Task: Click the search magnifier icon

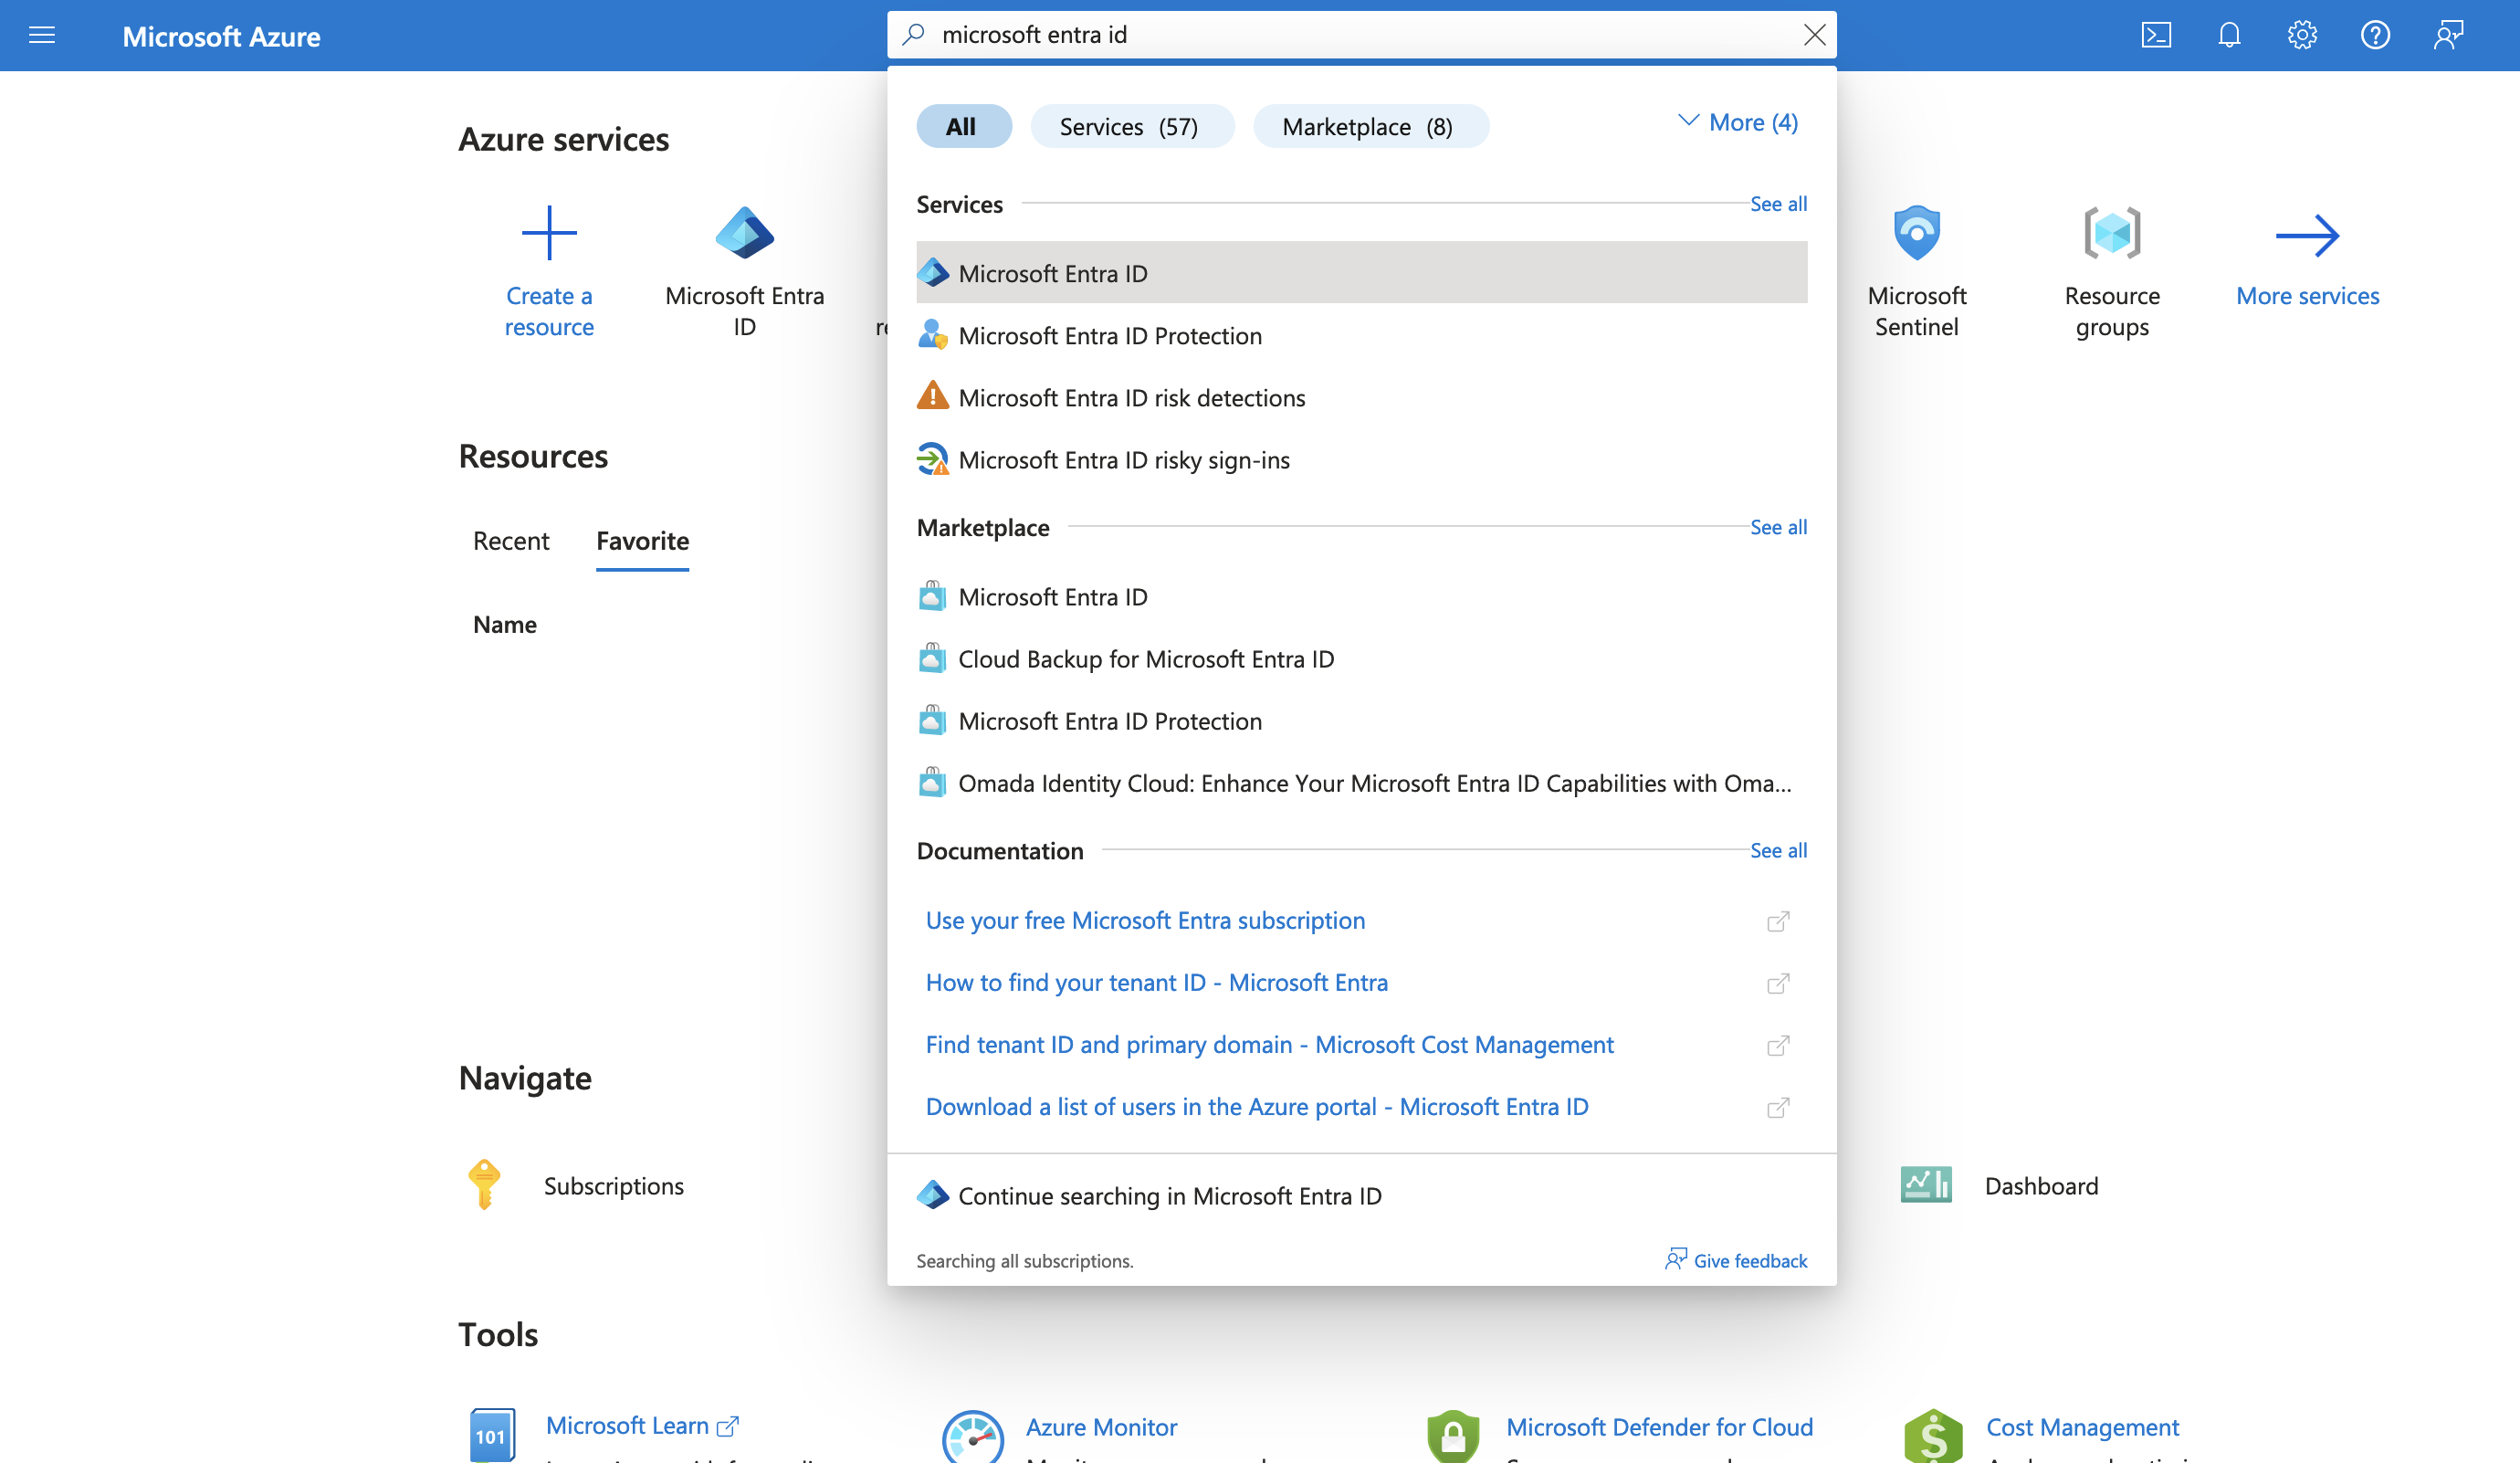Action: coord(913,35)
